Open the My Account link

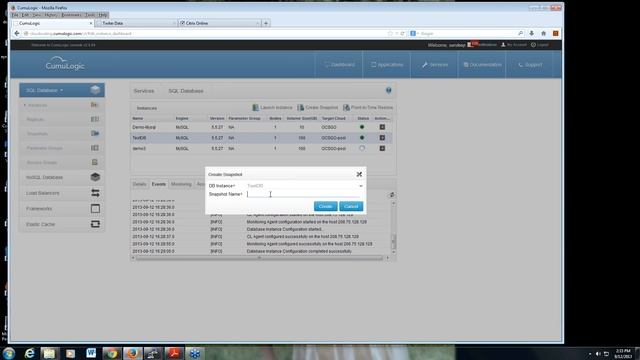(x=513, y=45)
